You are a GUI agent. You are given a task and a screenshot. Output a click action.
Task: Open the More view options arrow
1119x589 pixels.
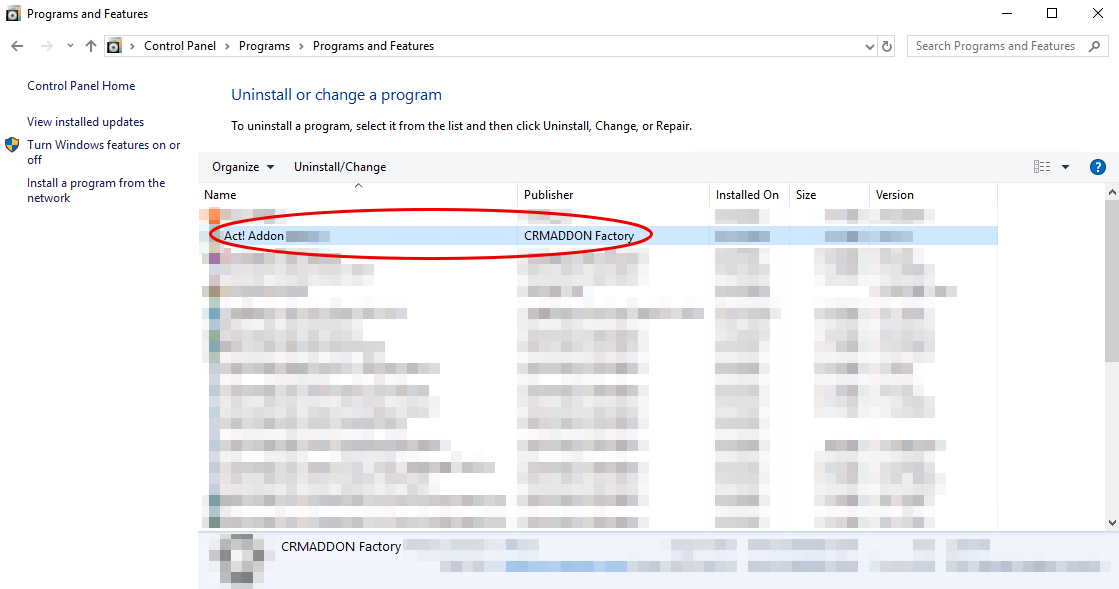(1065, 167)
